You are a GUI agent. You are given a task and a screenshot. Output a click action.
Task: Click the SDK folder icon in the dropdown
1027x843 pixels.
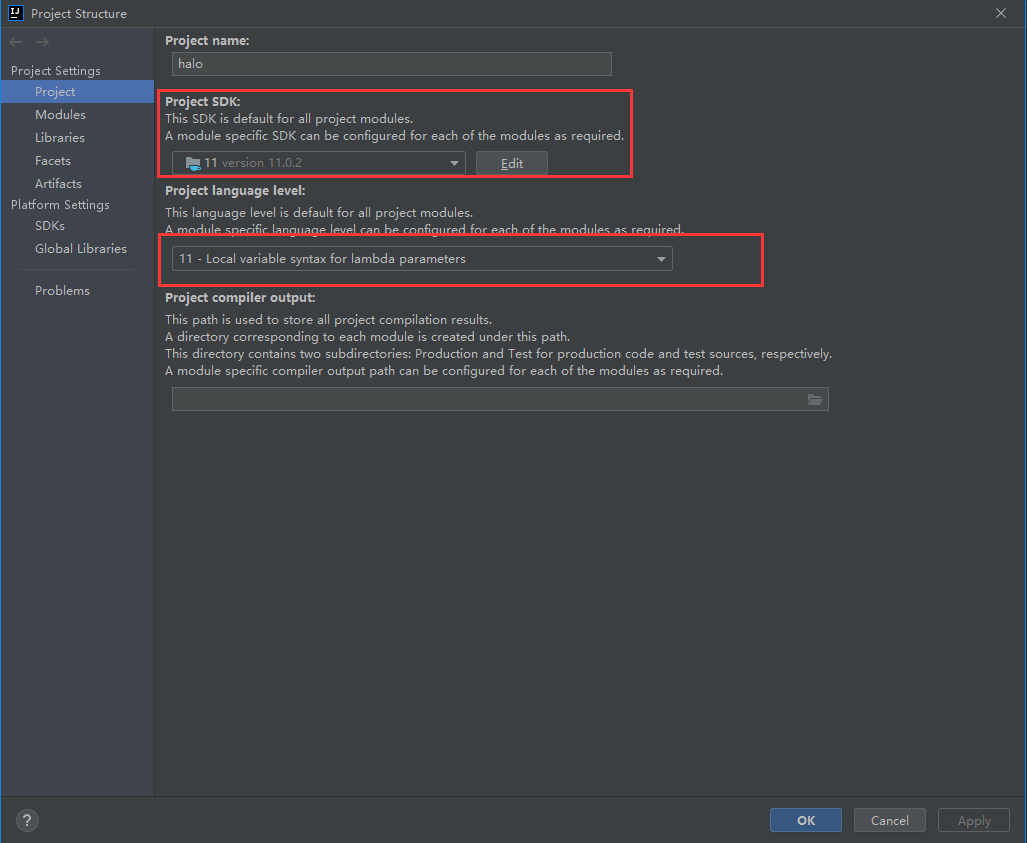(x=193, y=163)
